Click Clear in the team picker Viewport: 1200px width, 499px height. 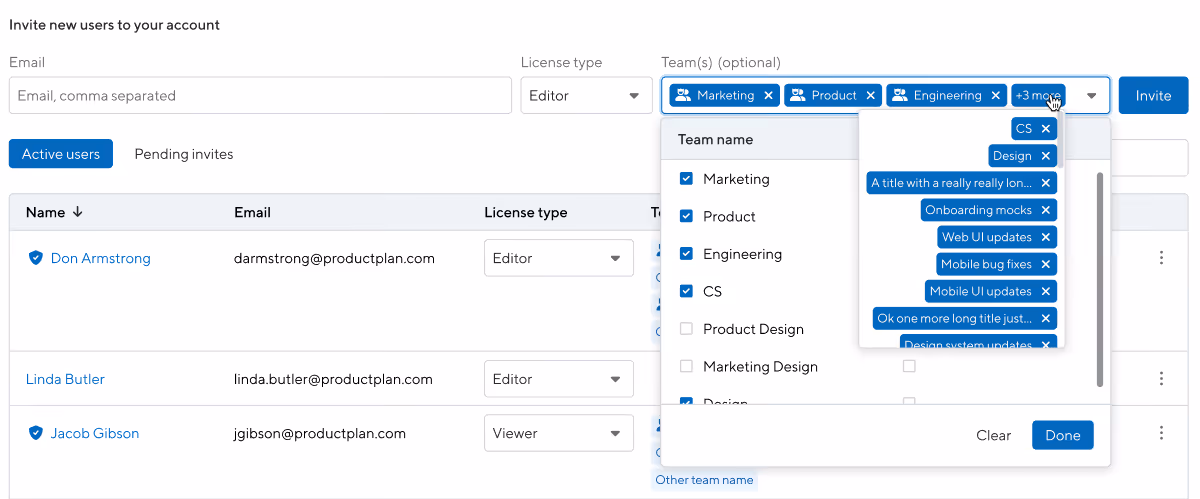click(x=993, y=435)
